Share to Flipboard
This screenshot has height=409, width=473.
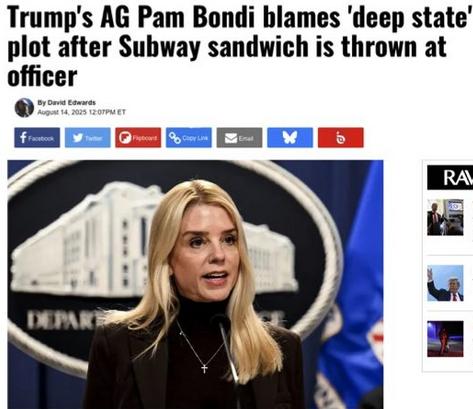[x=138, y=137]
